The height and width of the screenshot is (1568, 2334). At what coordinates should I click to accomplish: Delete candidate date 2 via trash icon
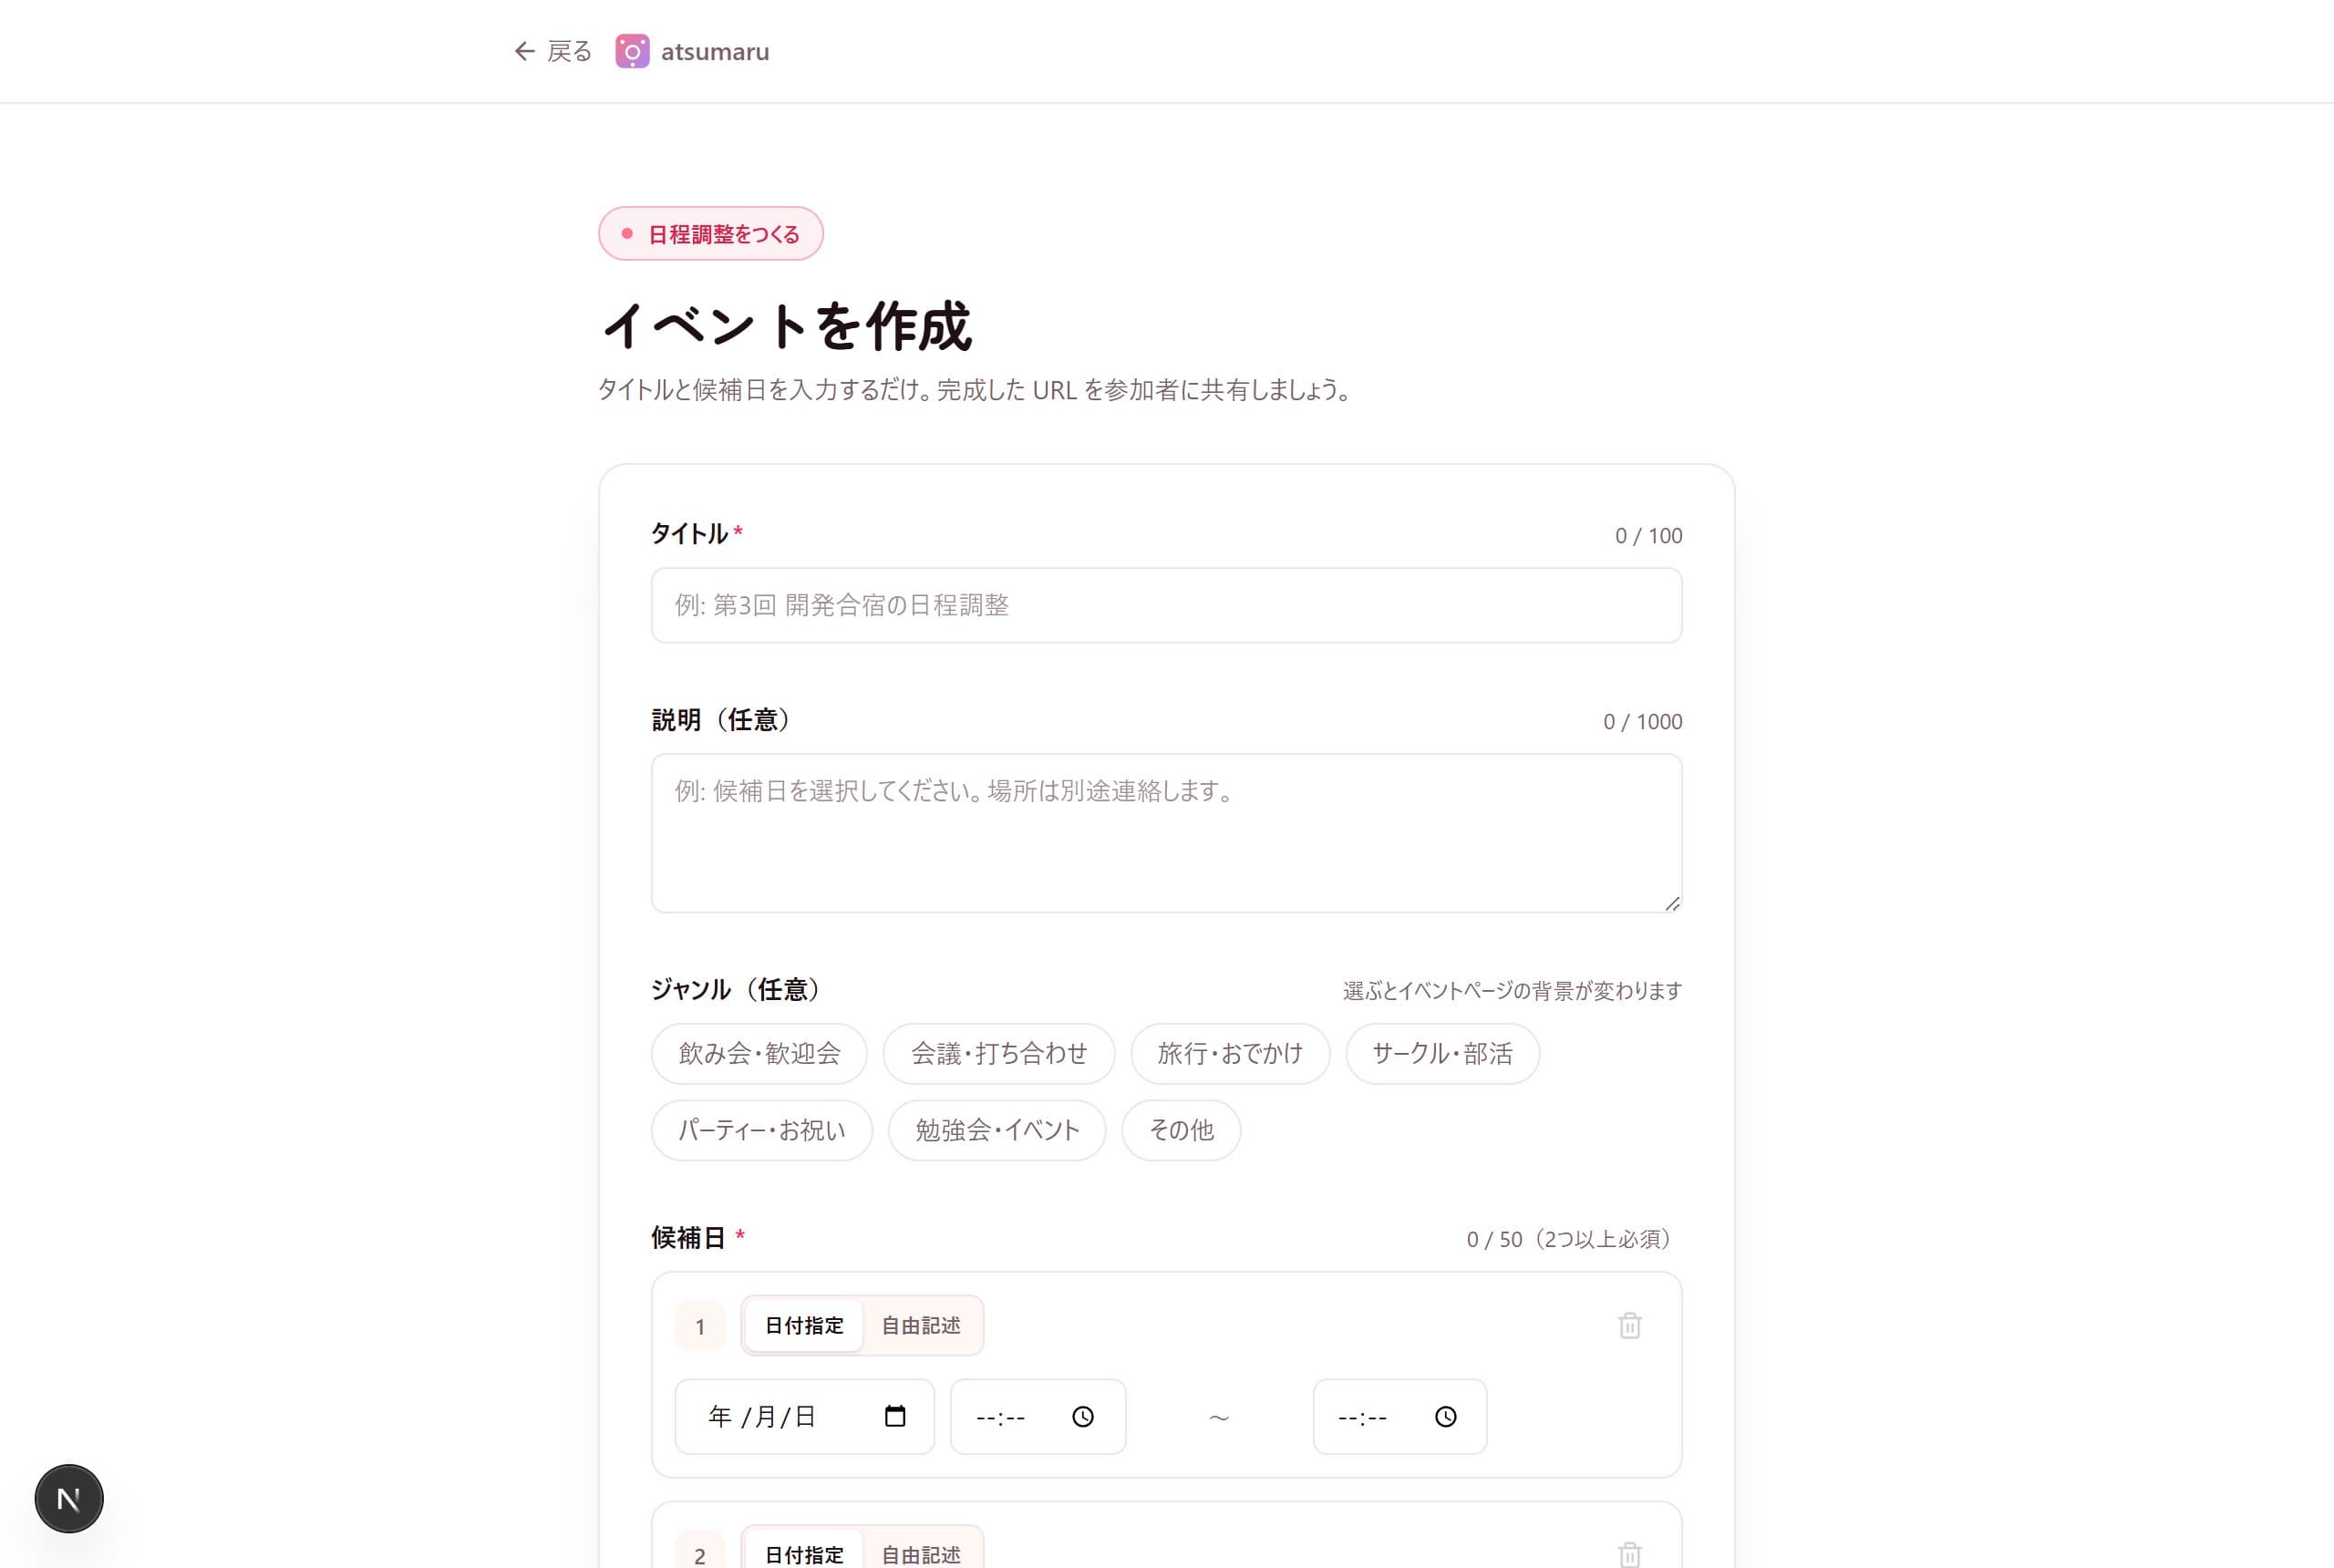tap(1629, 1554)
